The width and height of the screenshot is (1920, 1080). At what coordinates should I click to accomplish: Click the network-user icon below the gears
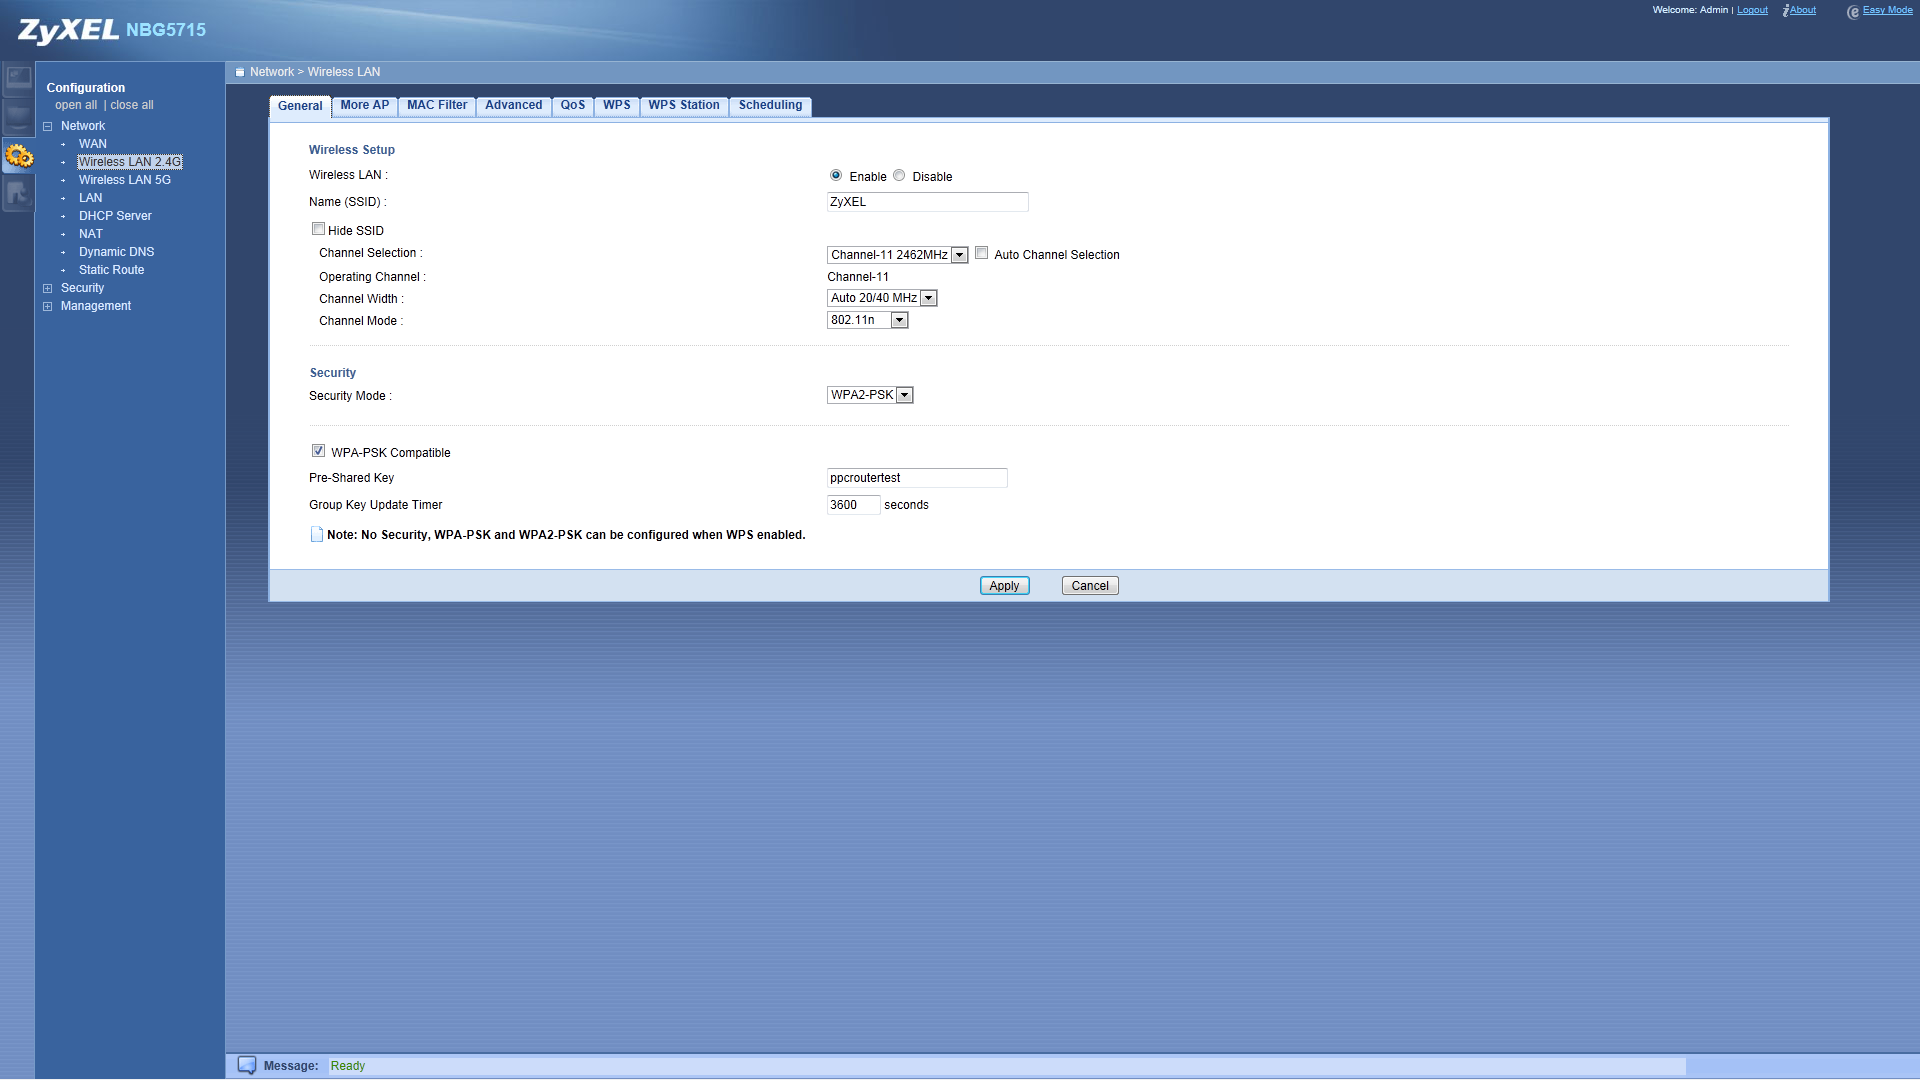tap(18, 194)
